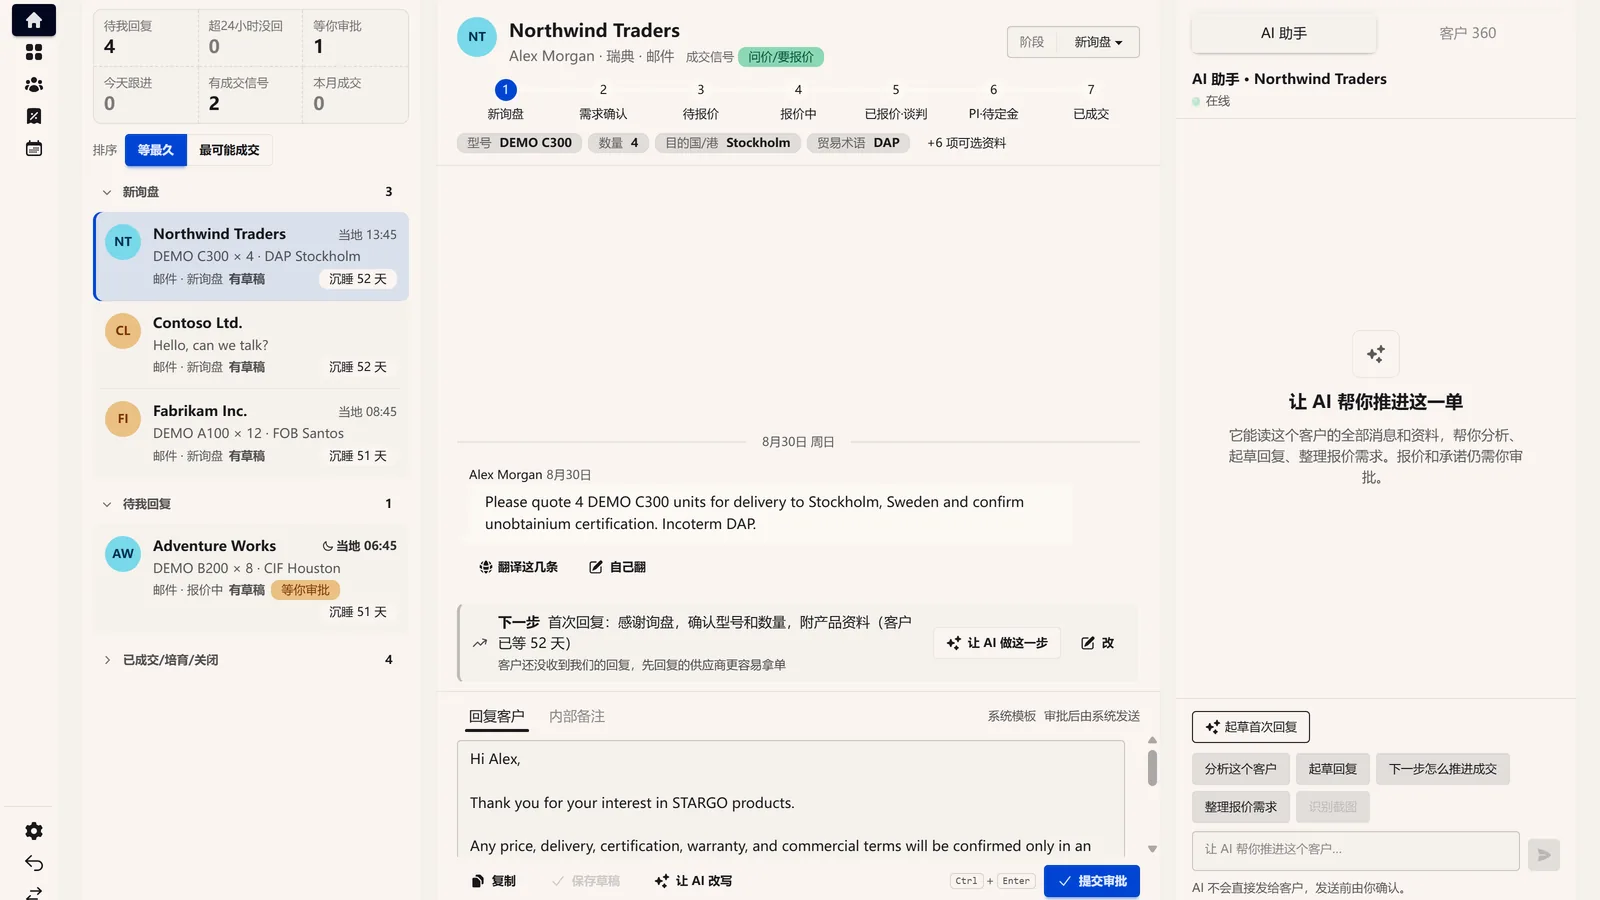Image resolution: width=1600 pixels, height=900 pixels.
Task: Click the reply editor scroll-down arrow
Action: (x=1152, y=849)
